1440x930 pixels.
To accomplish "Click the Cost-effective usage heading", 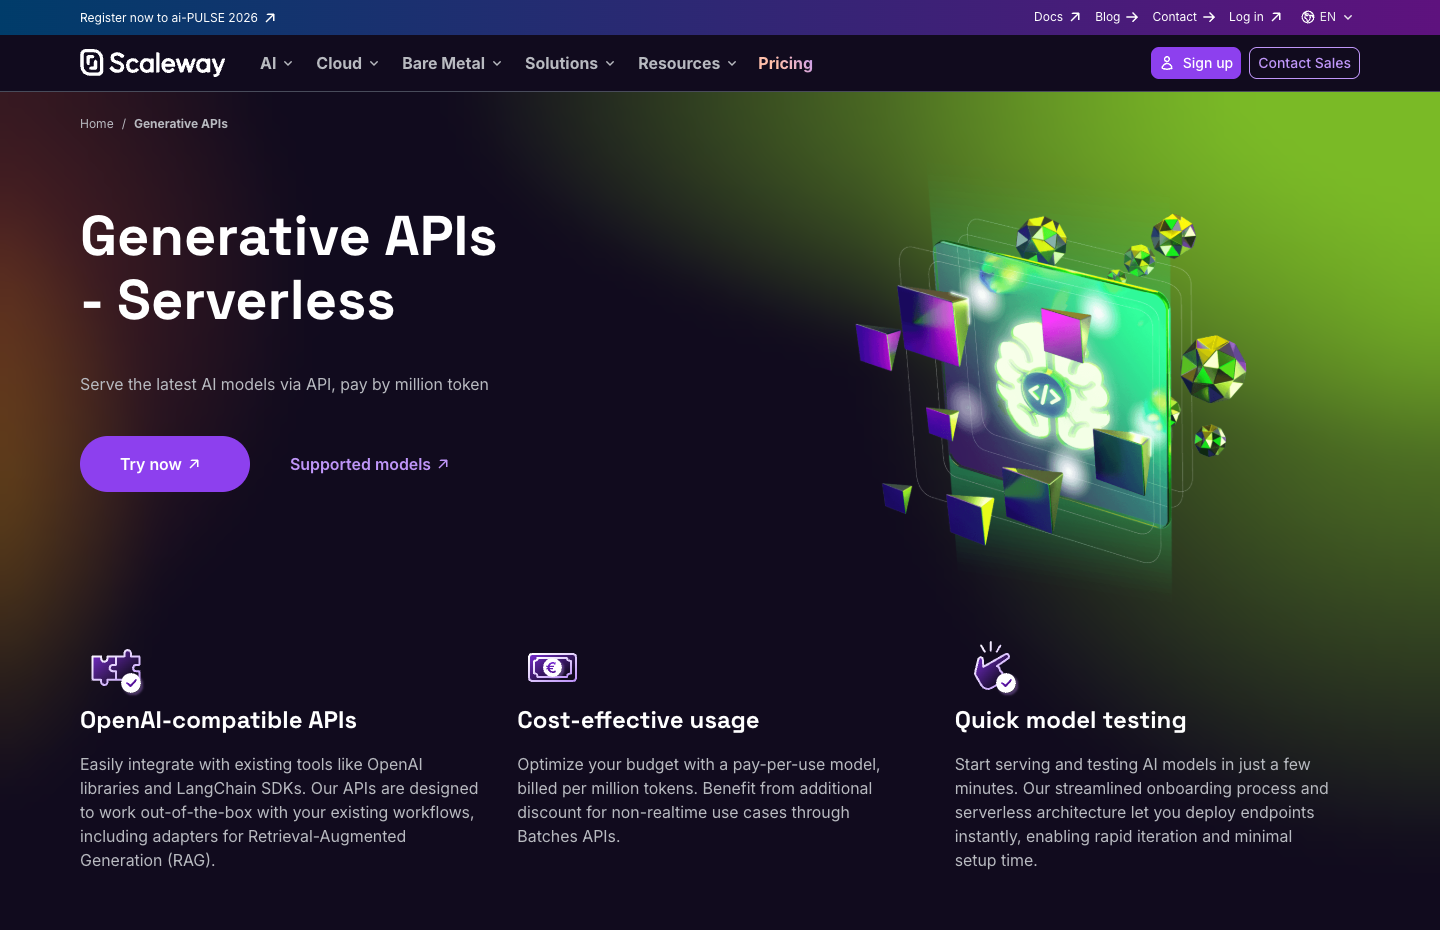I will tap(638, 720).
